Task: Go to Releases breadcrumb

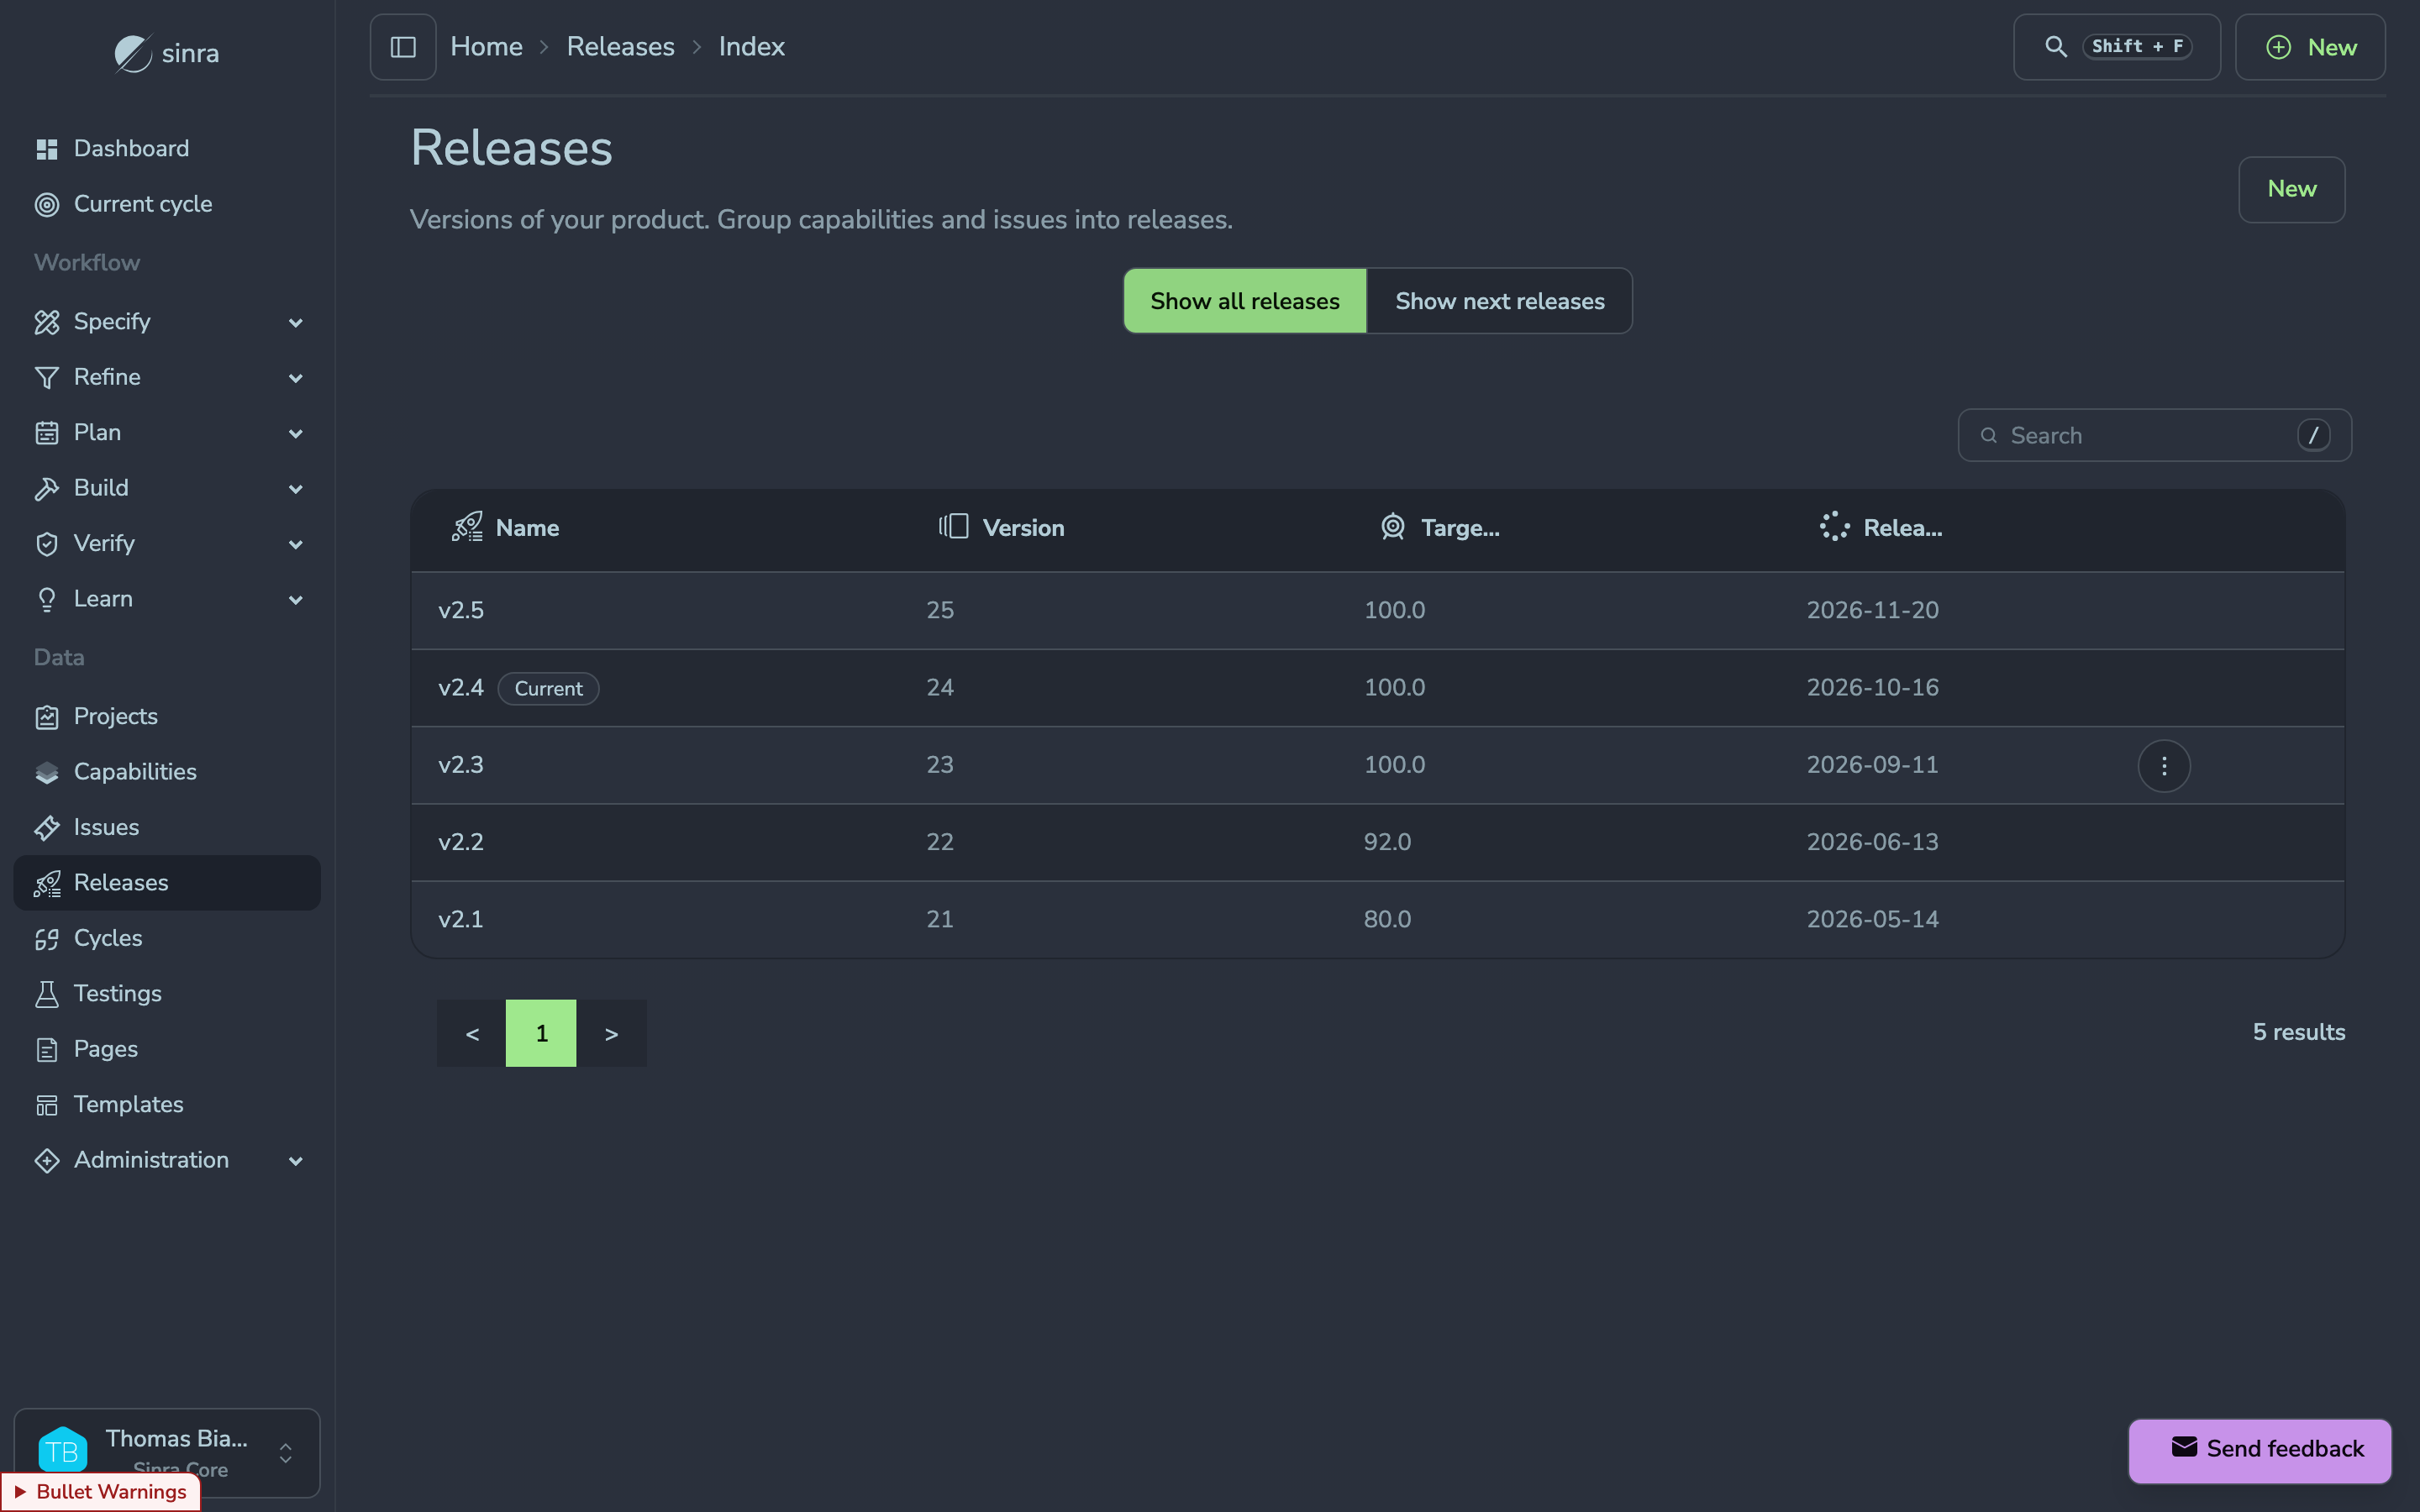Action: [621, 47]
